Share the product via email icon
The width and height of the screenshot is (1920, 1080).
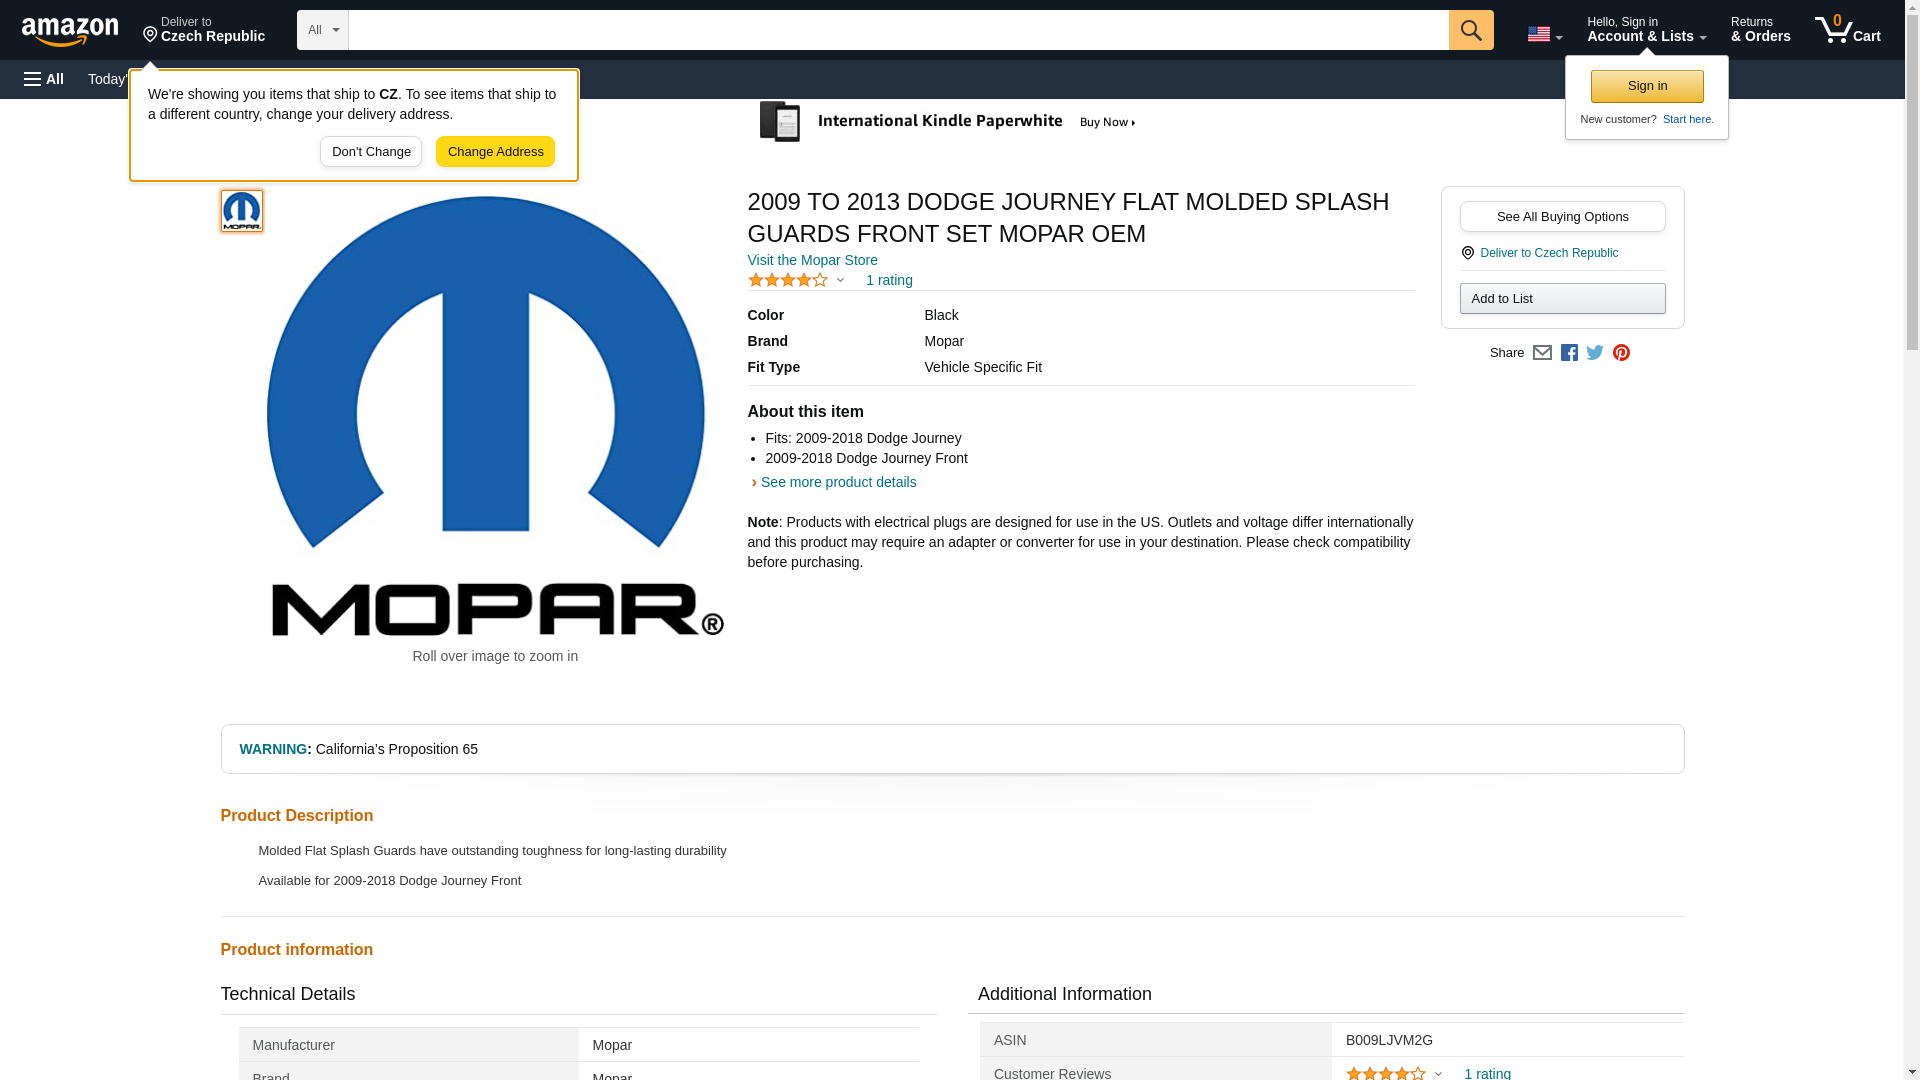[1542, 353]
